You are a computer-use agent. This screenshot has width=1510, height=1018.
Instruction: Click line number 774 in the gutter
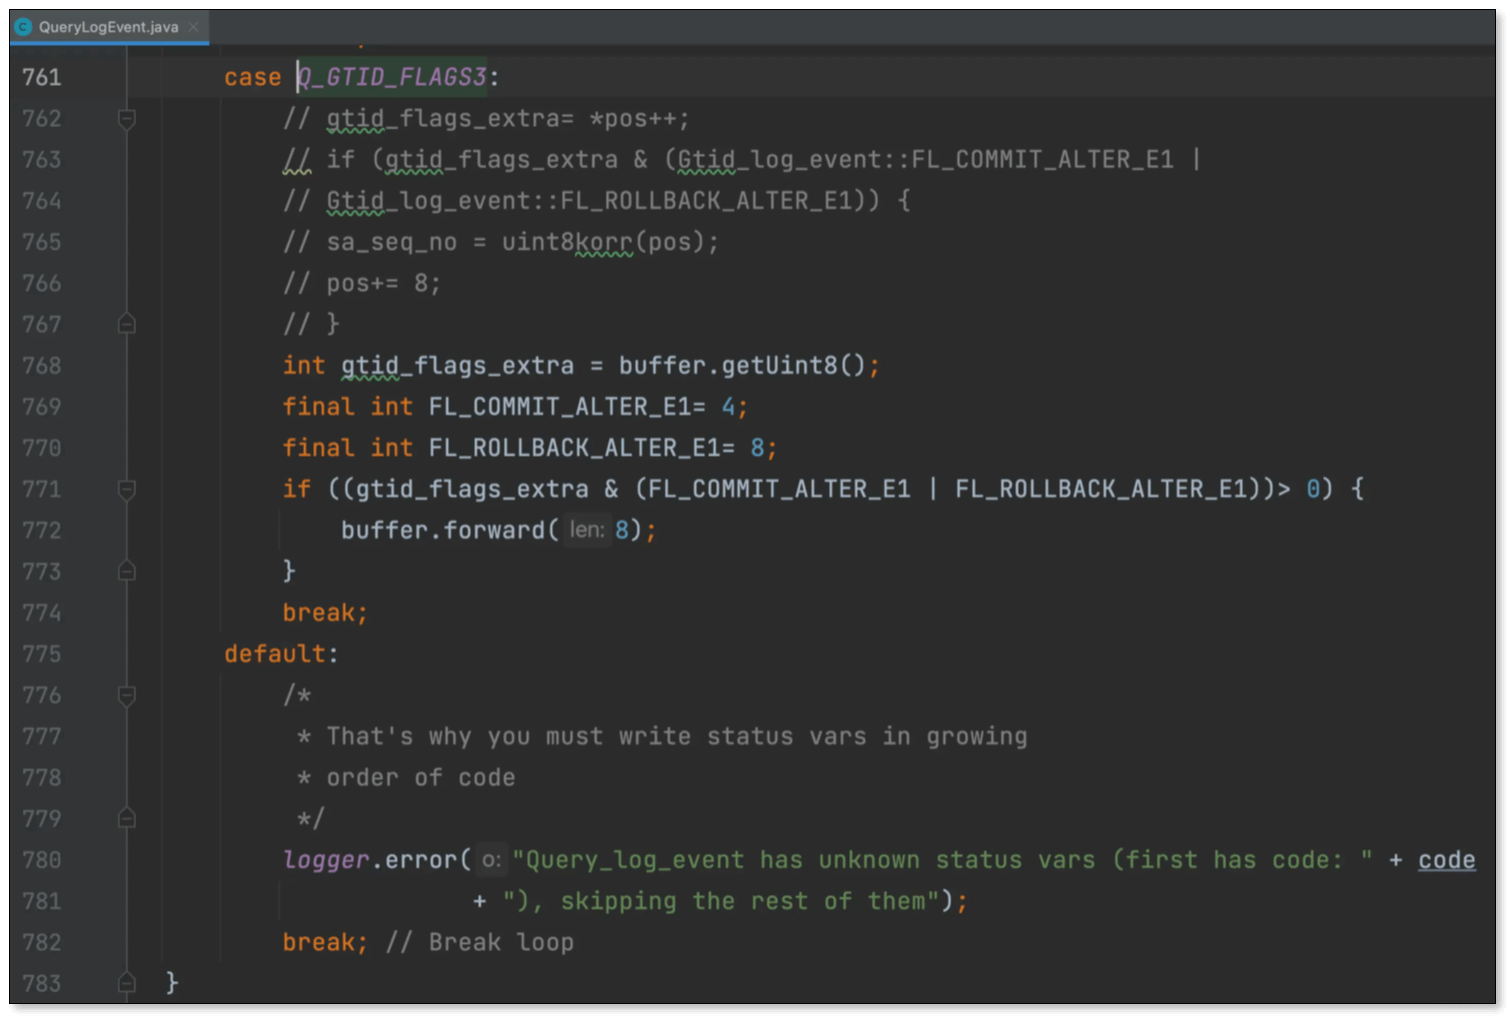pyautogui.click(x=42, y=613)
